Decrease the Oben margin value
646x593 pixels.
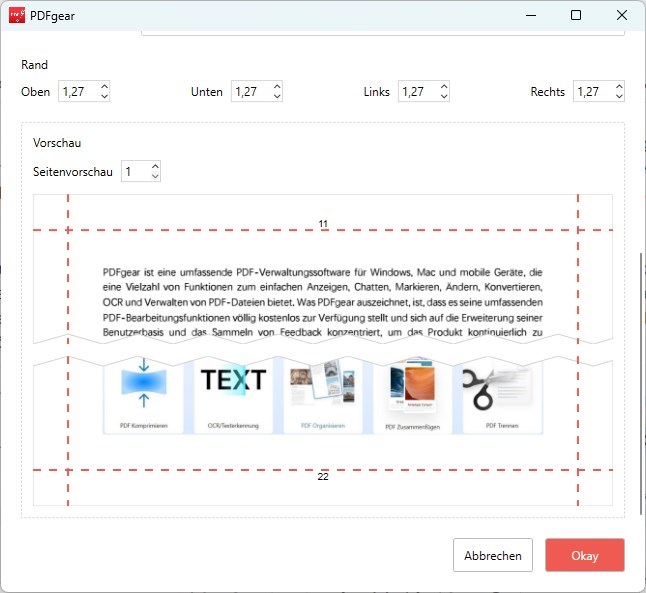(104, 96)
